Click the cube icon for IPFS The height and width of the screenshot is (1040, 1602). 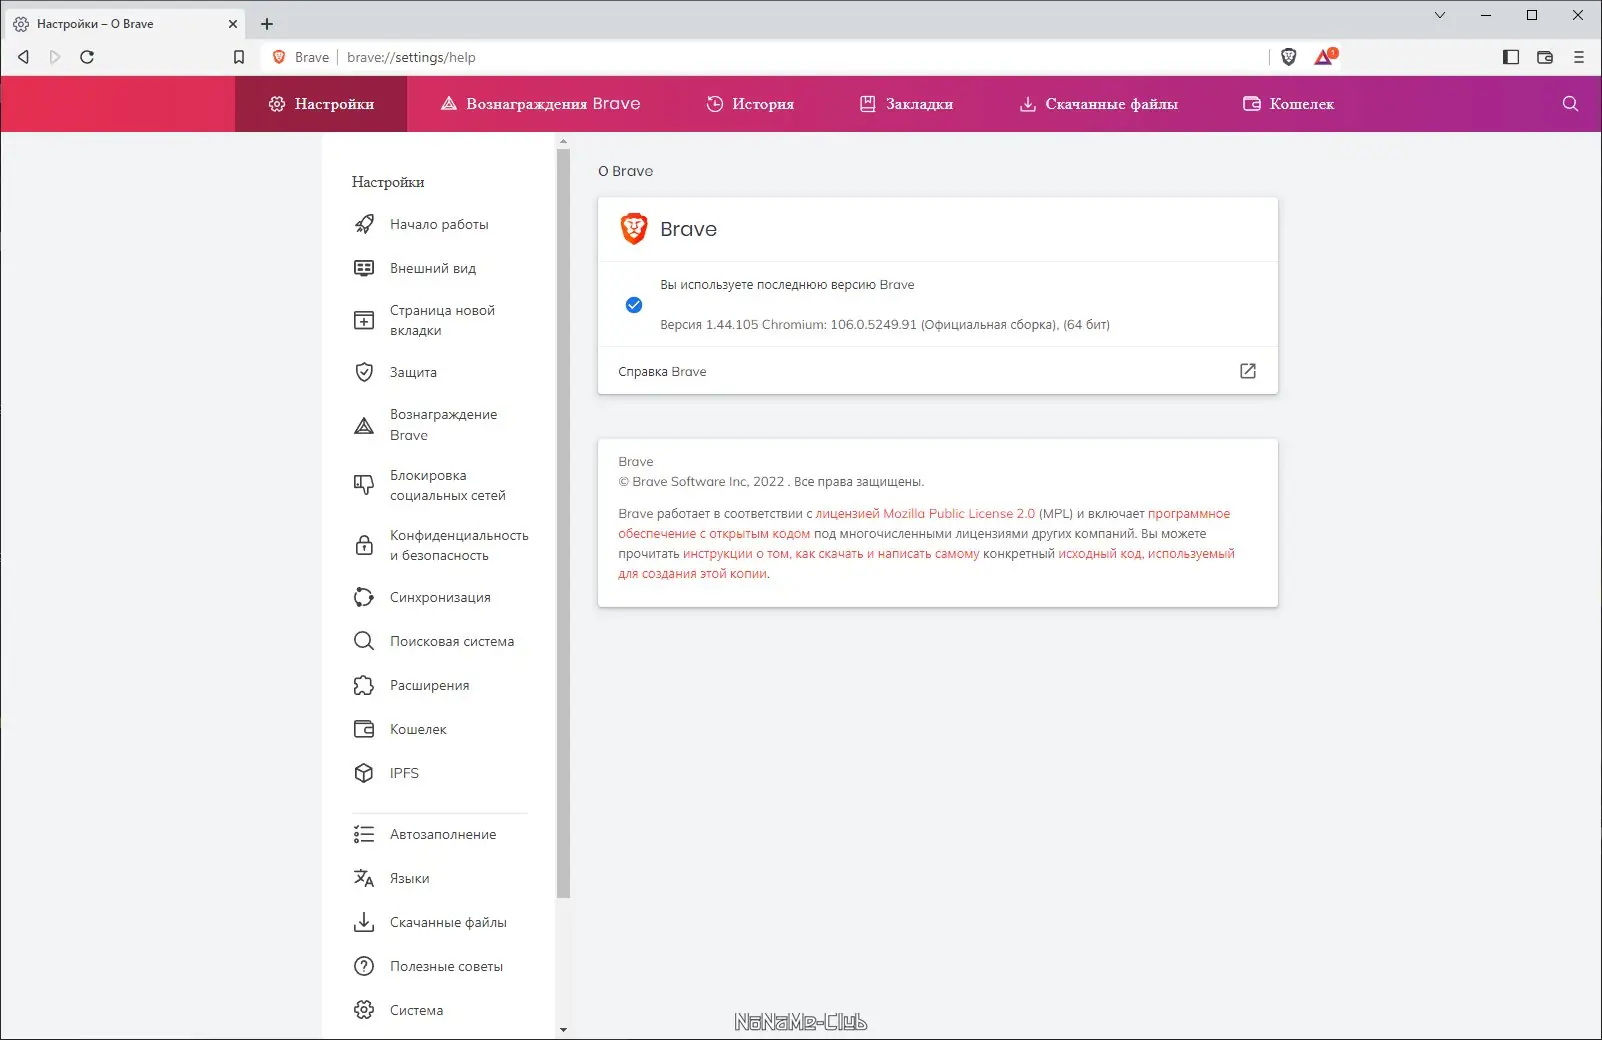pos(364,773)
